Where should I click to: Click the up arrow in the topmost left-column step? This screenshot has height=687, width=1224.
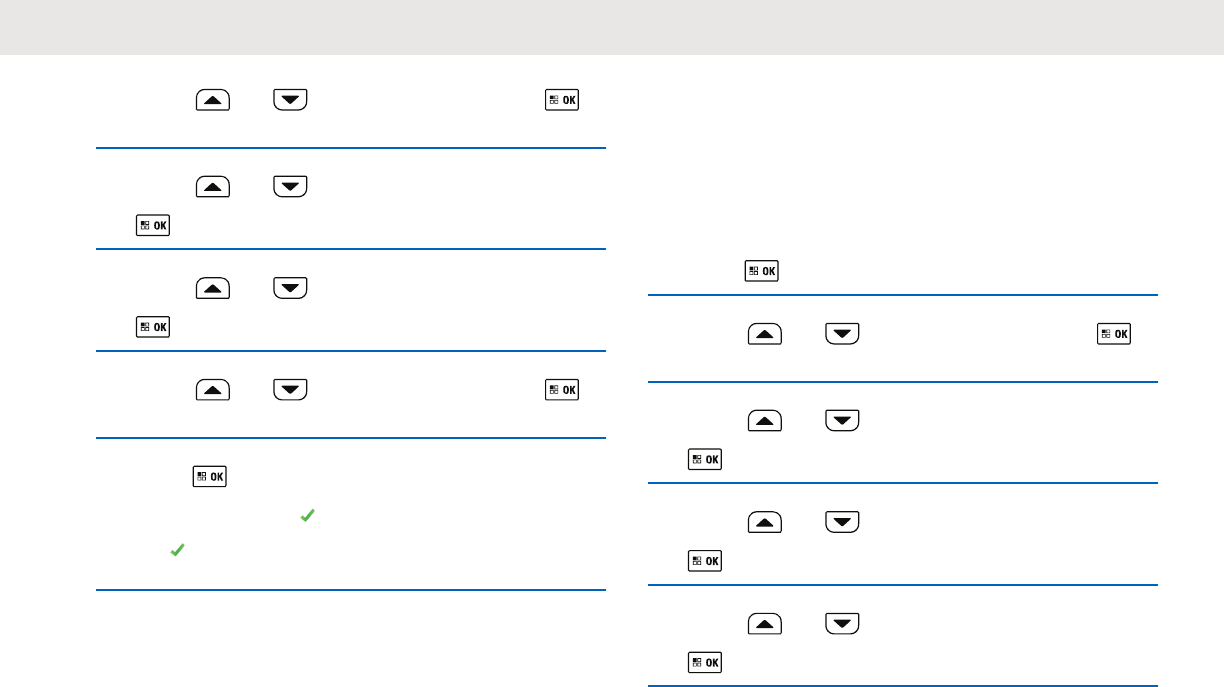coord(212,100)
